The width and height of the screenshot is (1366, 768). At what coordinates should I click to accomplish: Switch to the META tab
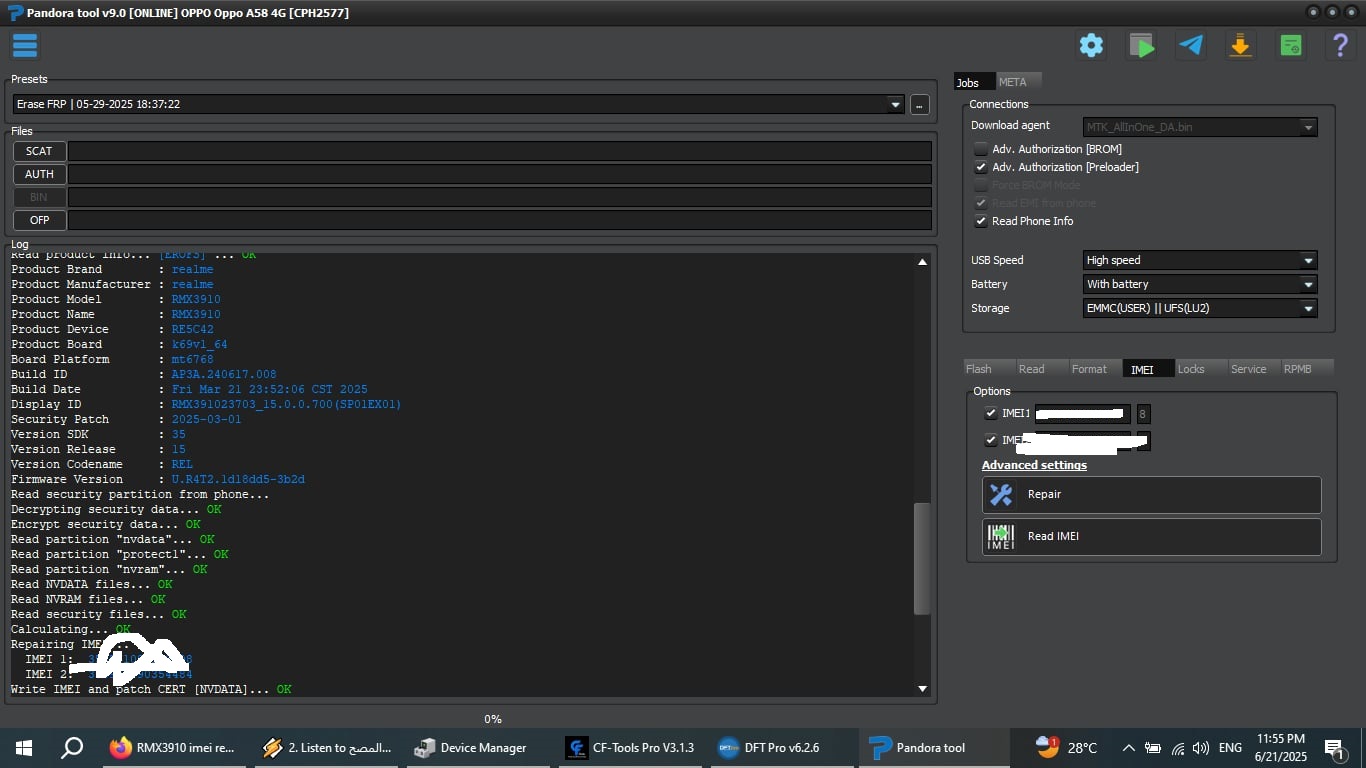coord(1018,82)
